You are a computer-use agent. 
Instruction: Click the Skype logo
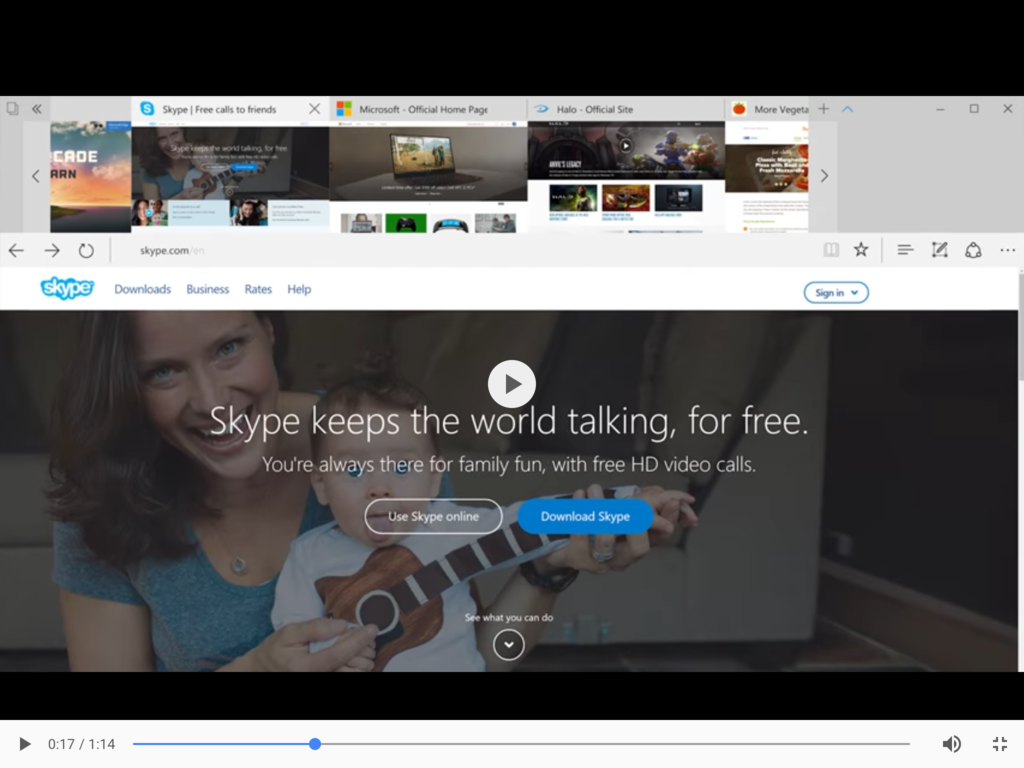67,287
